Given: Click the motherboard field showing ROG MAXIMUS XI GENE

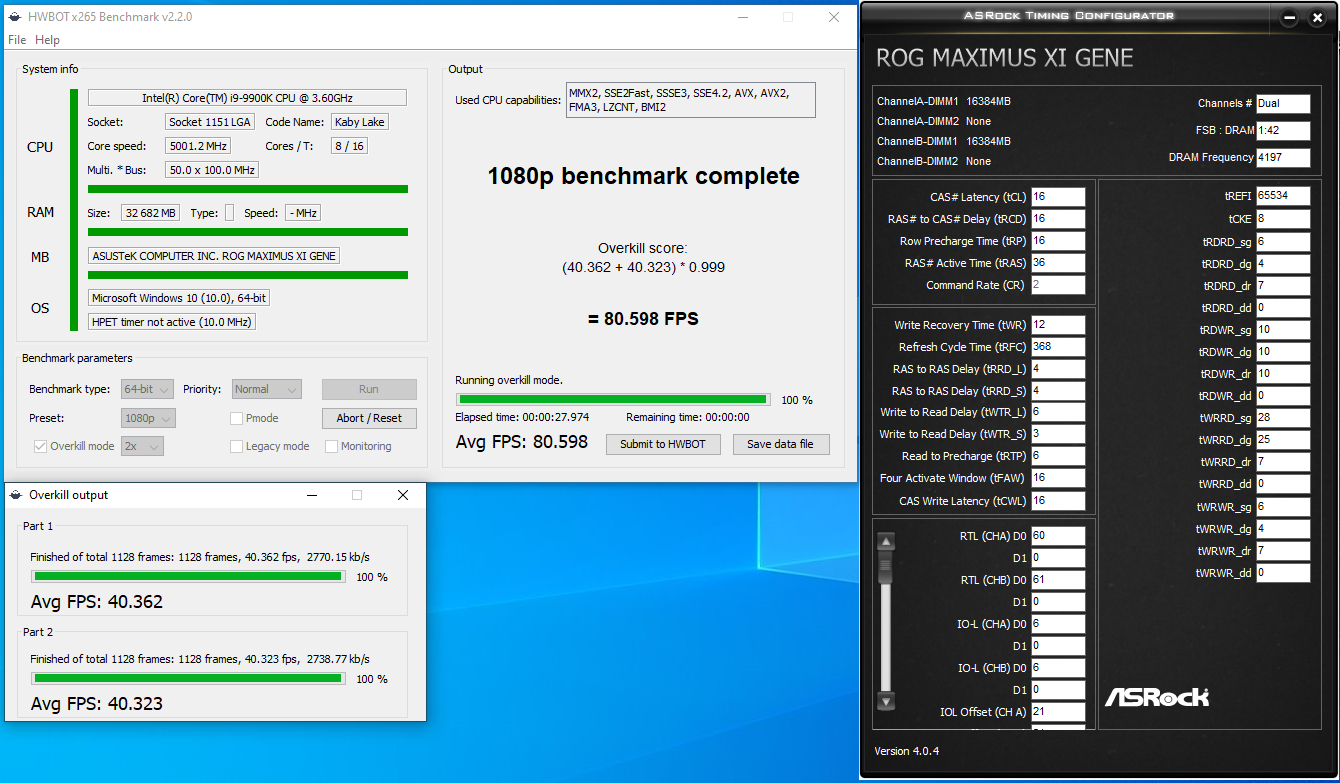Looking at the screenshot, I should coord(214,256).
